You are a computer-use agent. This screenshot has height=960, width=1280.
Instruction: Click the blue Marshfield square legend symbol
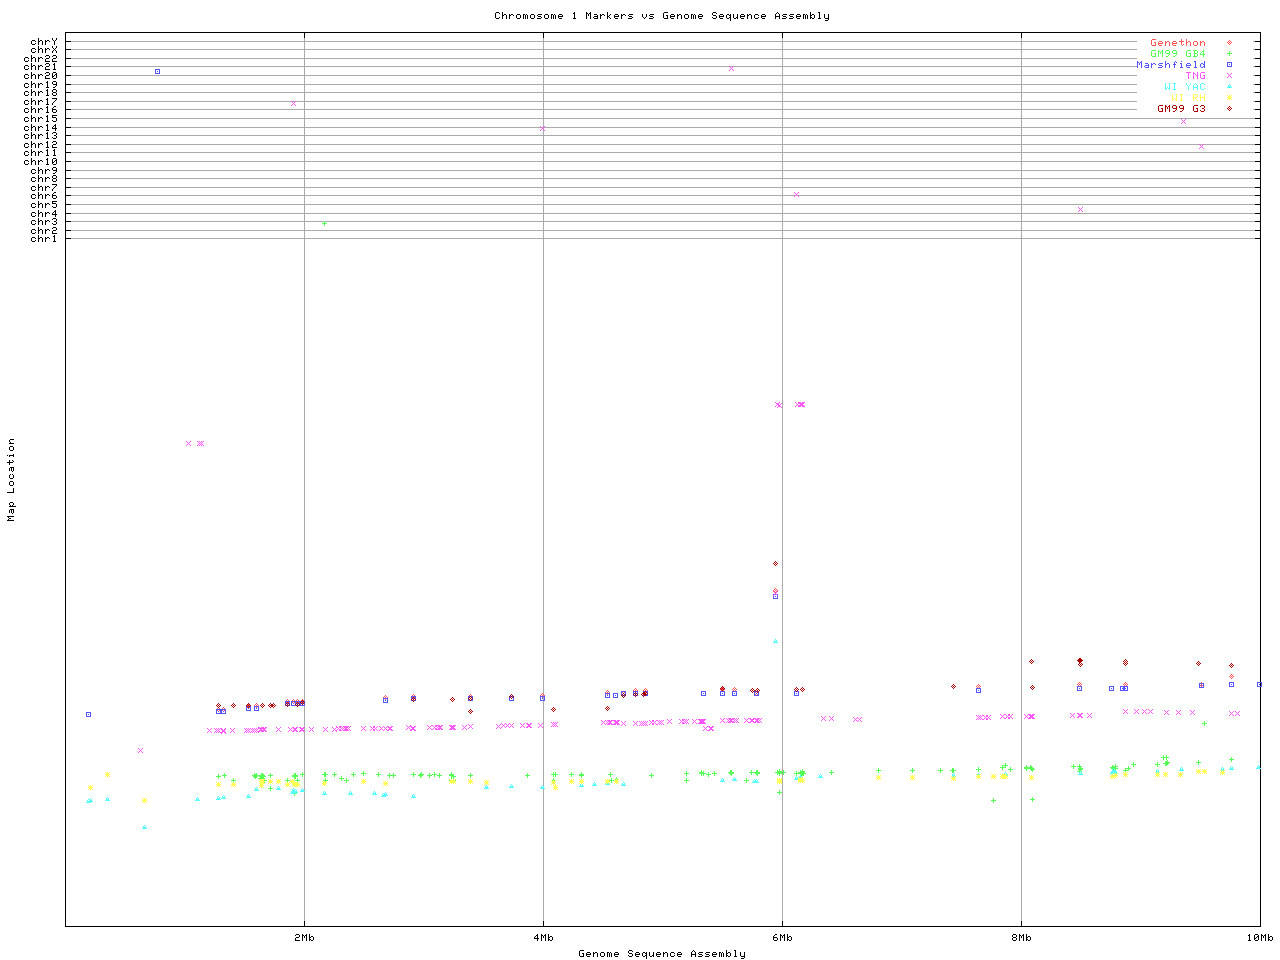click(x=1229, y=65)
